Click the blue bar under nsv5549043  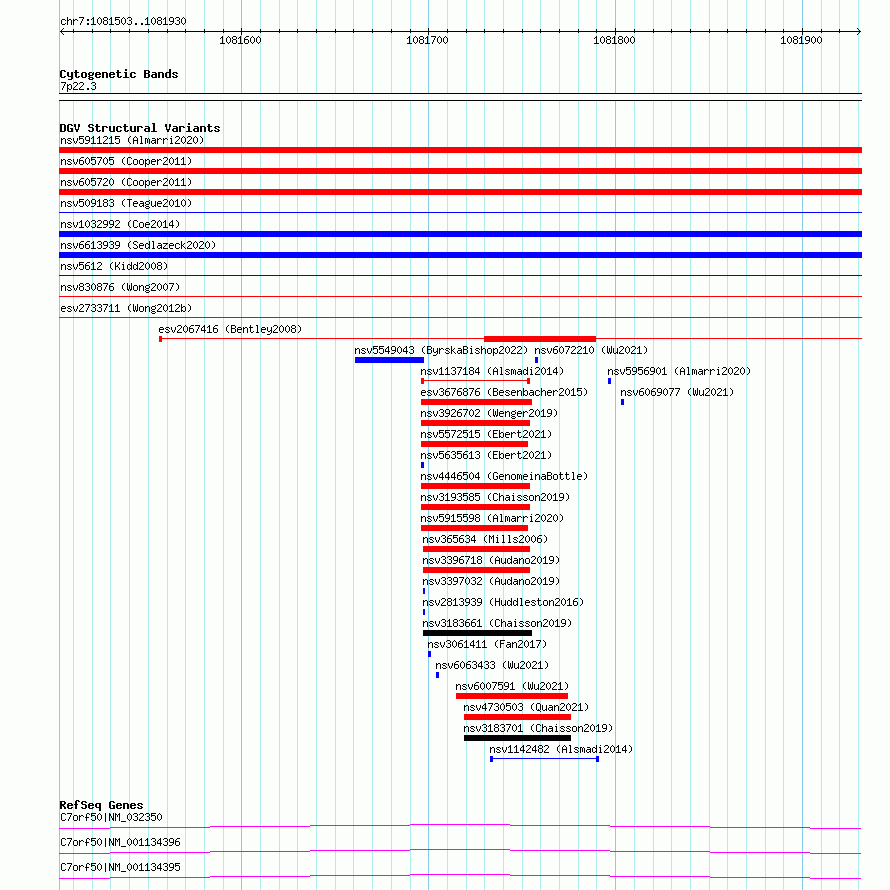[389, 360]
